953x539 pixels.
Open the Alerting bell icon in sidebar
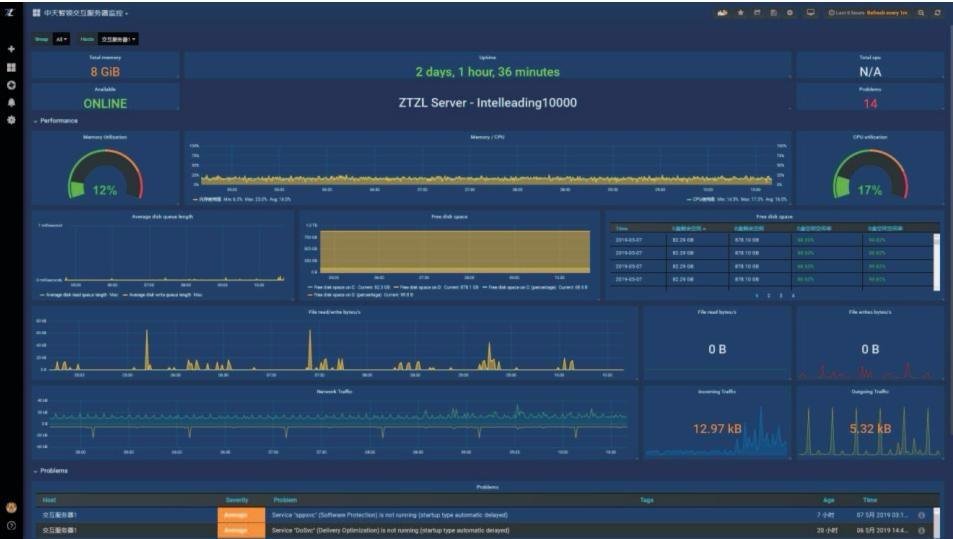click(11, 102)
